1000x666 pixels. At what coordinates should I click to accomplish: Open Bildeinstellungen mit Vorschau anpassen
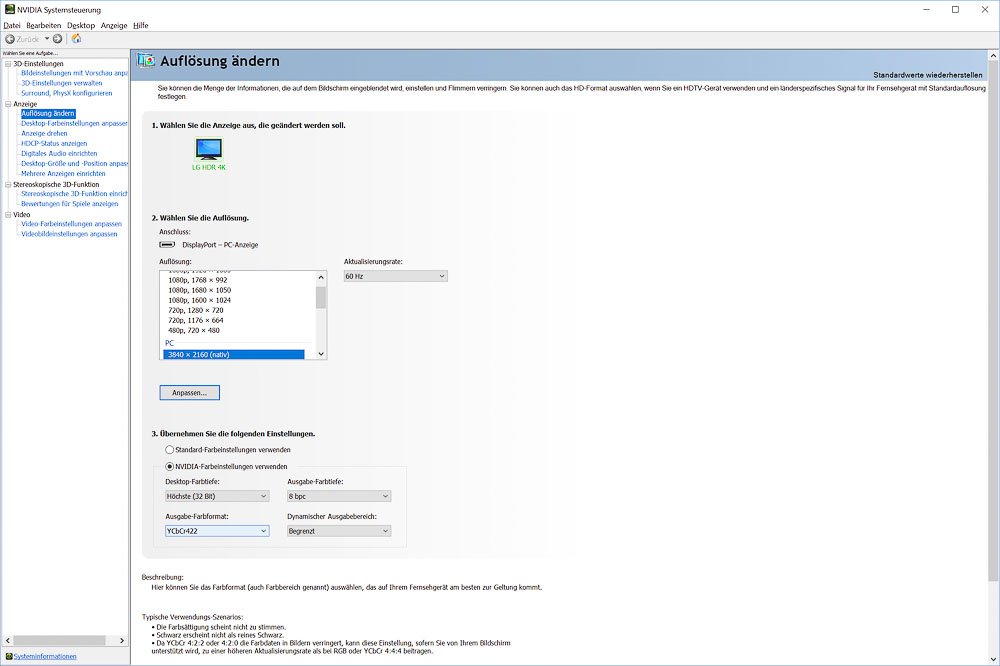point(74,73)
